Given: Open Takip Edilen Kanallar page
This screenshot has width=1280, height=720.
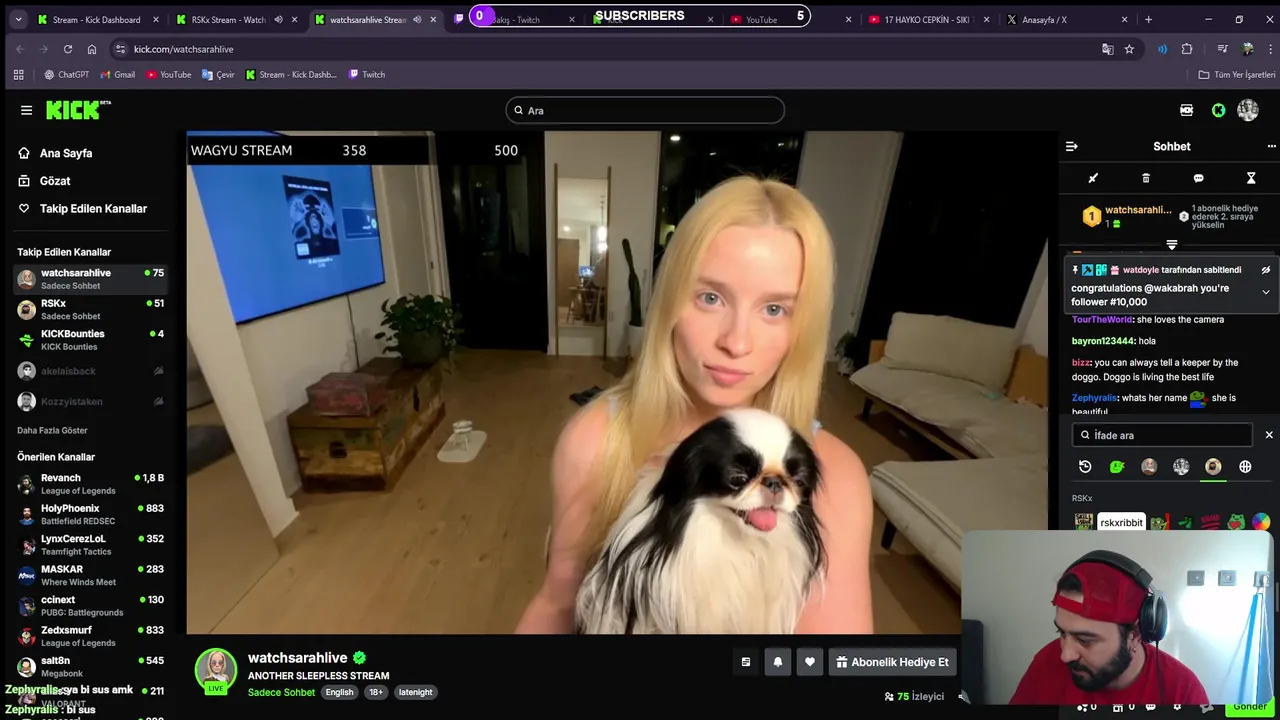Looking at the screenshot, I should pos(93,208).
